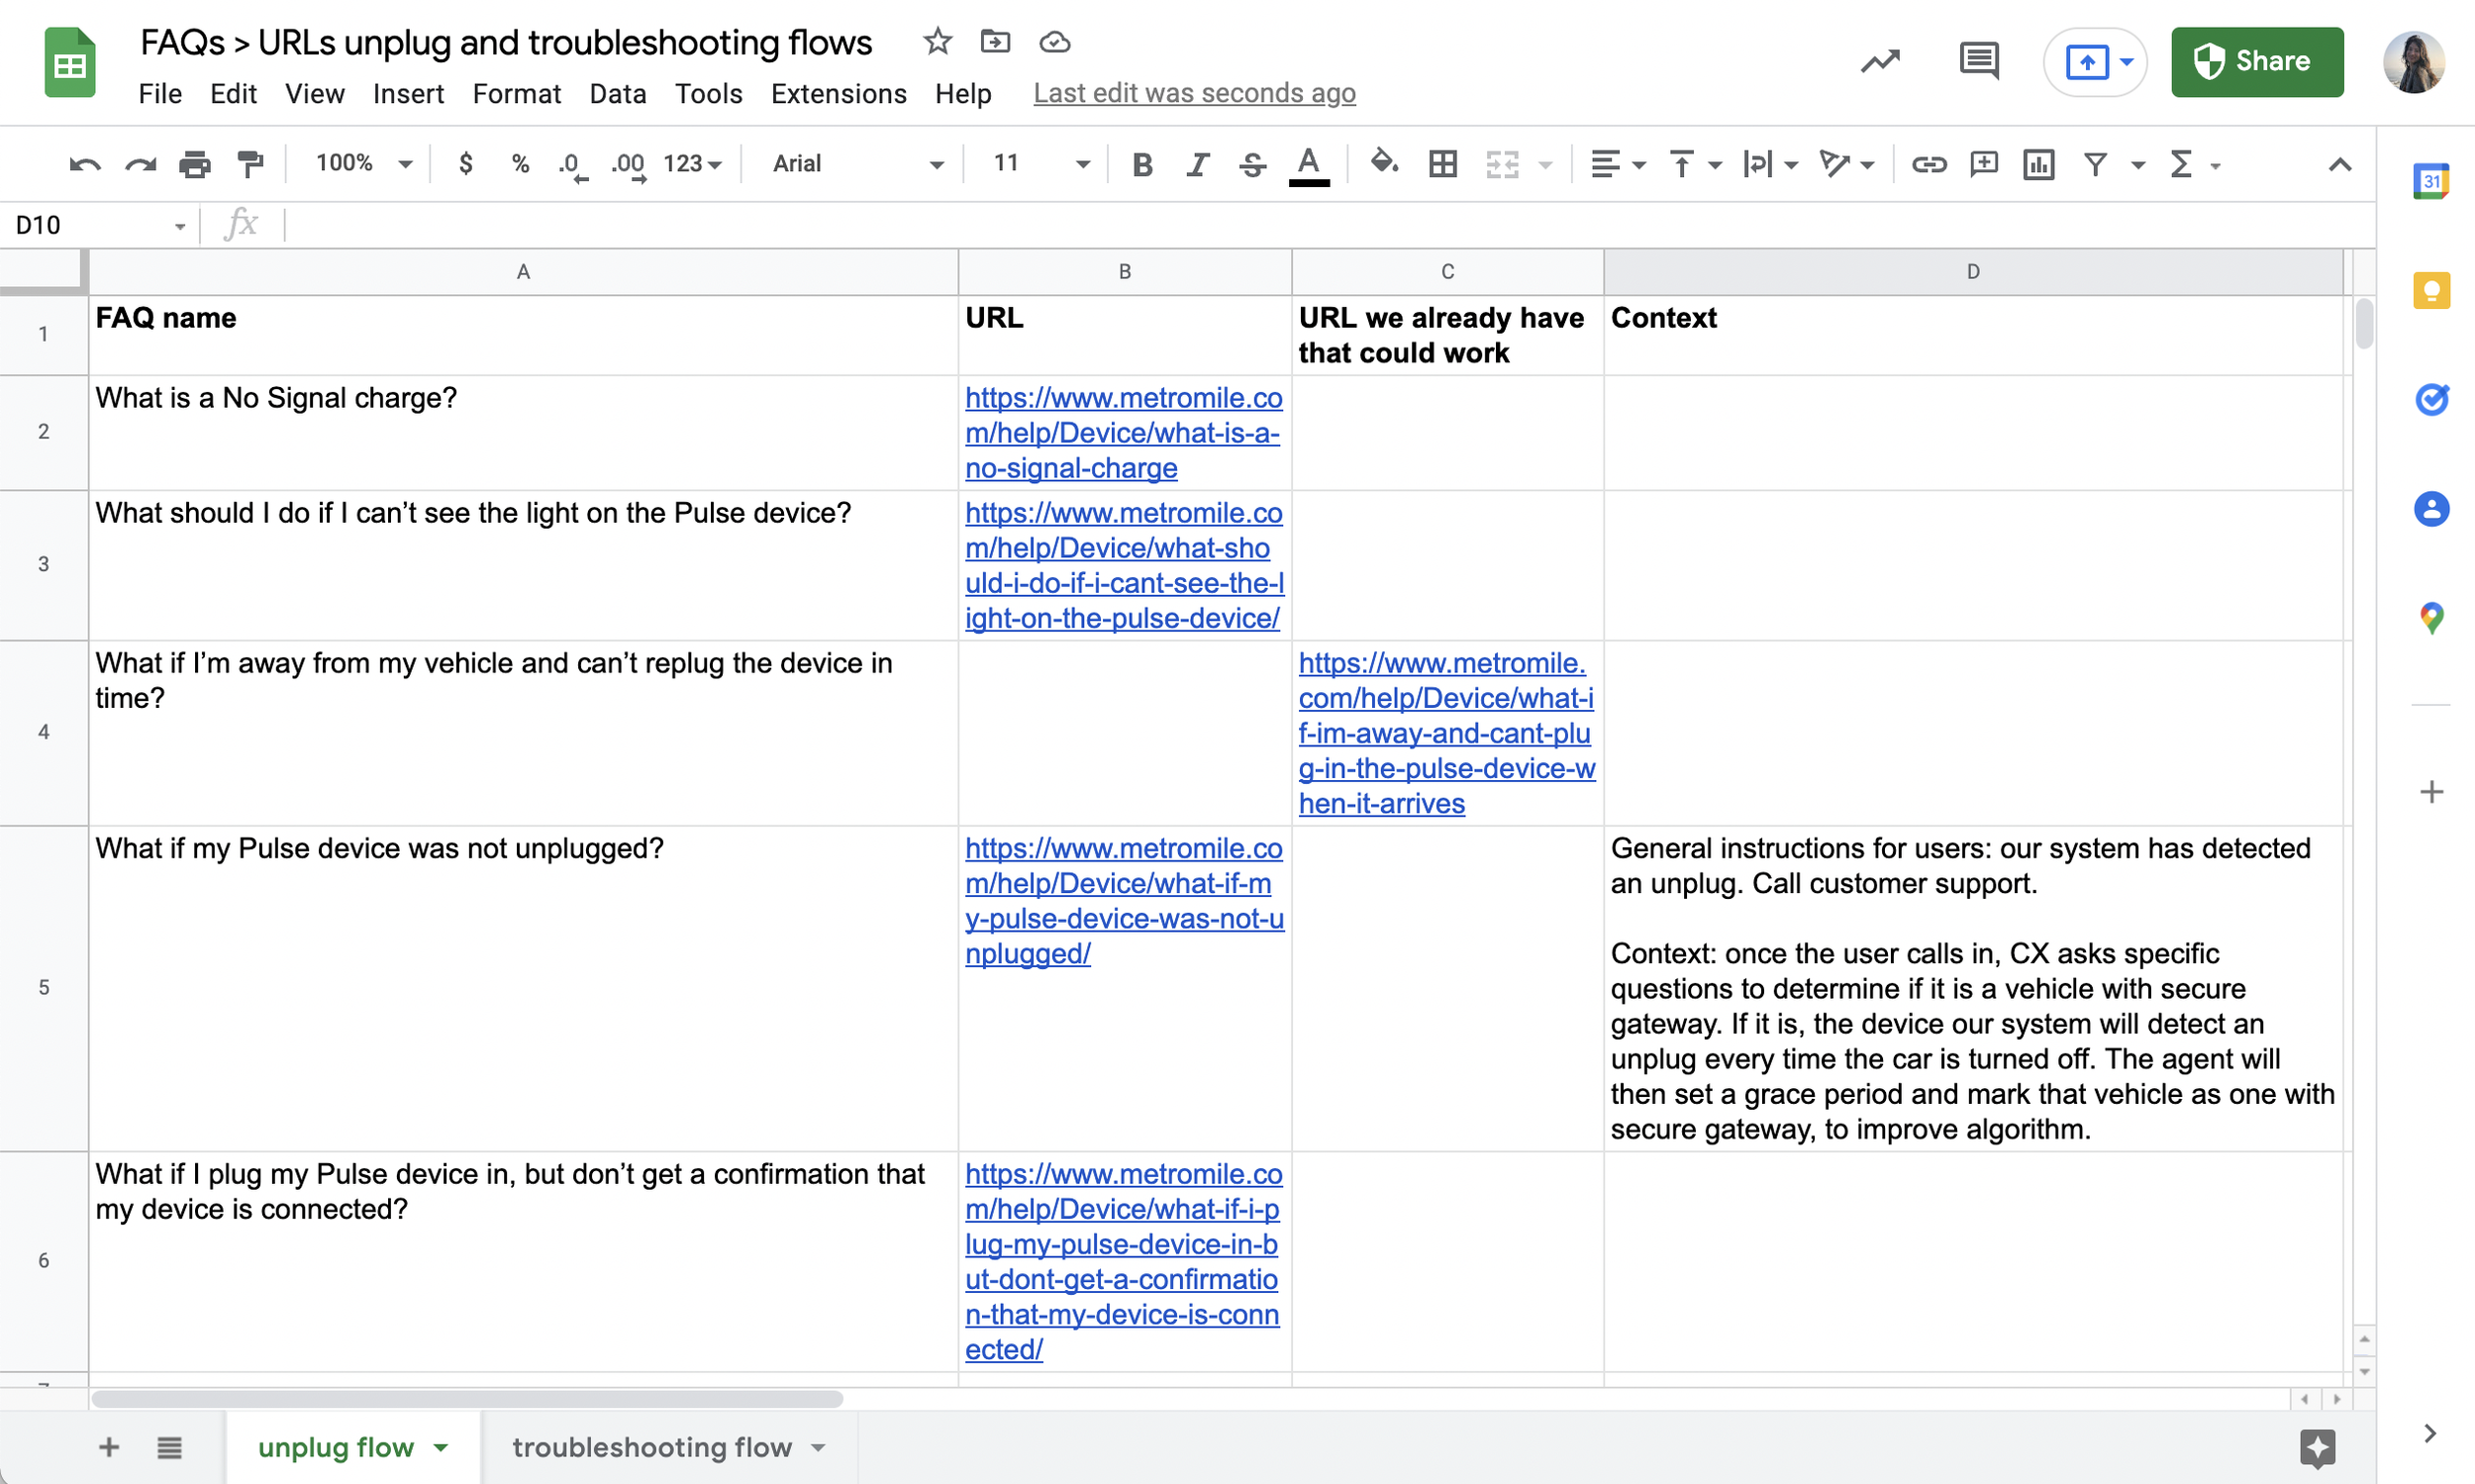Star the document
This screenshot has width=2475, height=1484.
click(x=937, y=42)
